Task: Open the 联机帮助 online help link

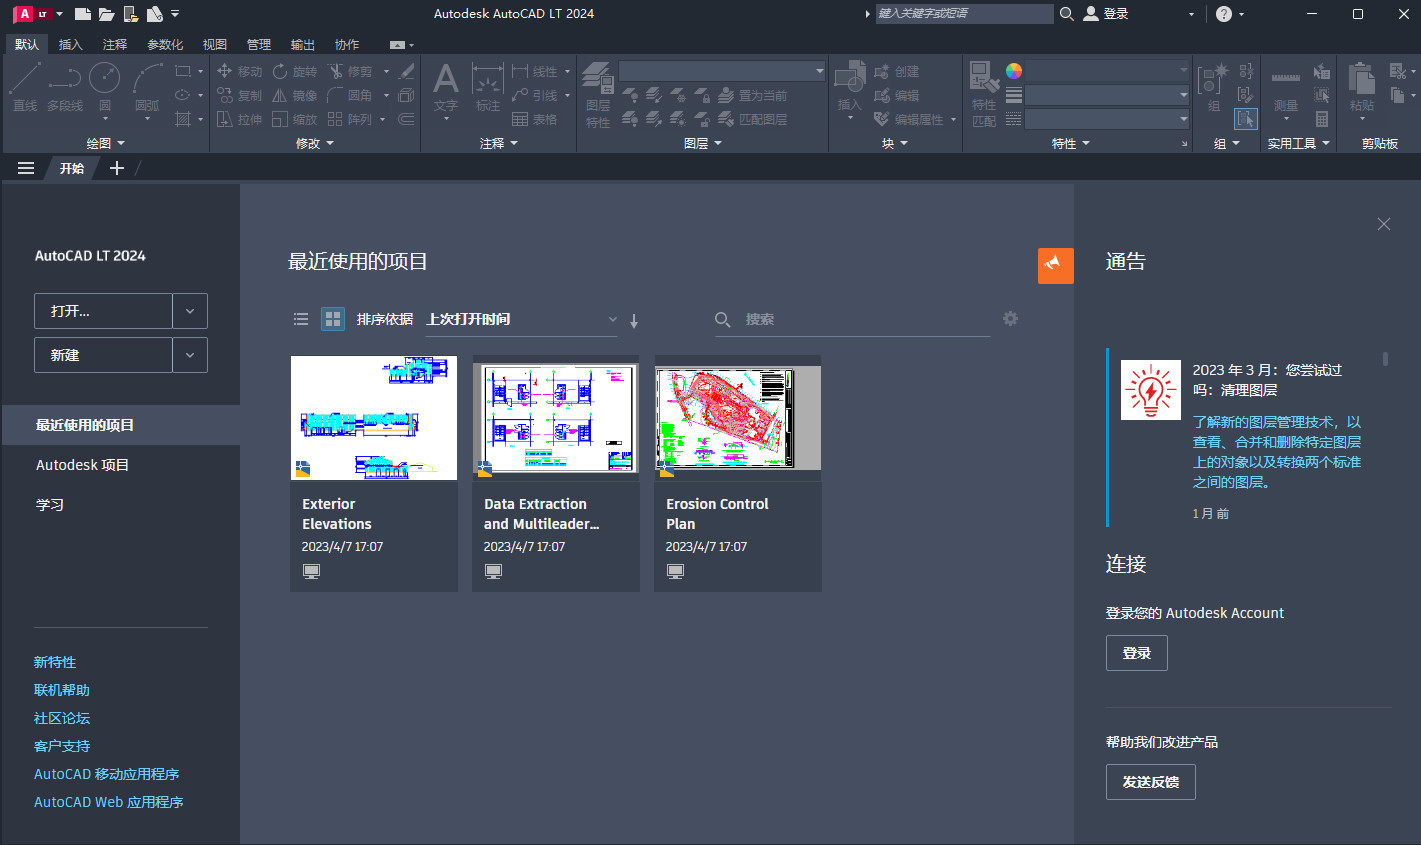Action: [x=62, y=690]
